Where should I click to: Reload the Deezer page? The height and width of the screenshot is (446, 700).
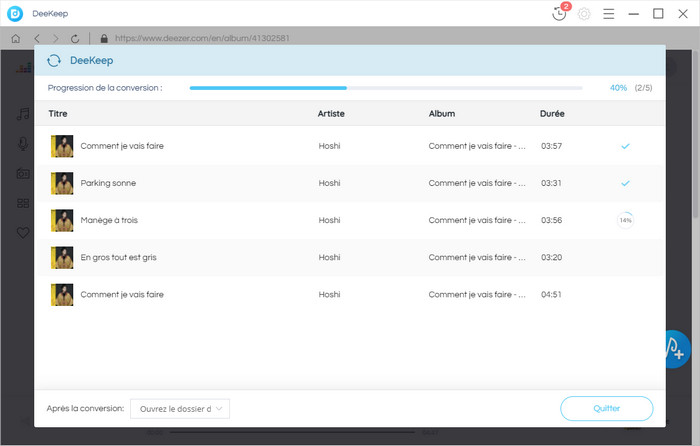pos(75,38)
